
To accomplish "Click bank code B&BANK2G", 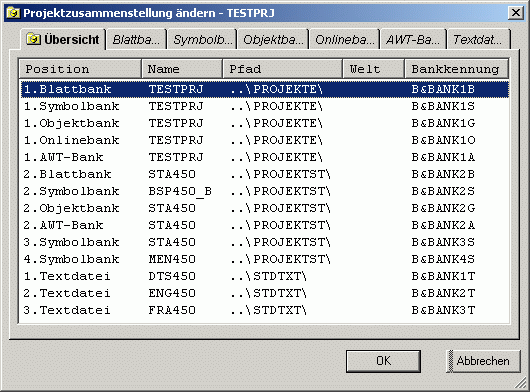I will coord(443,208).
